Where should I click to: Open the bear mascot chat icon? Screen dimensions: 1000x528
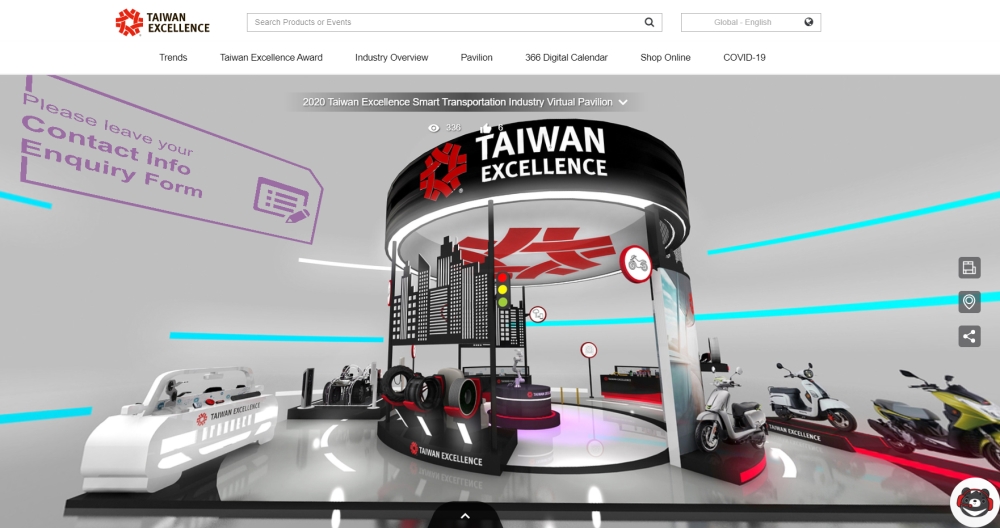[x=974, y=502]
